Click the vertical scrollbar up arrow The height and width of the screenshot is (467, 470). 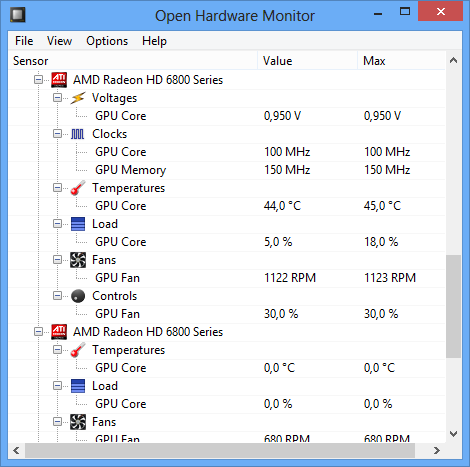pos(453,60)
